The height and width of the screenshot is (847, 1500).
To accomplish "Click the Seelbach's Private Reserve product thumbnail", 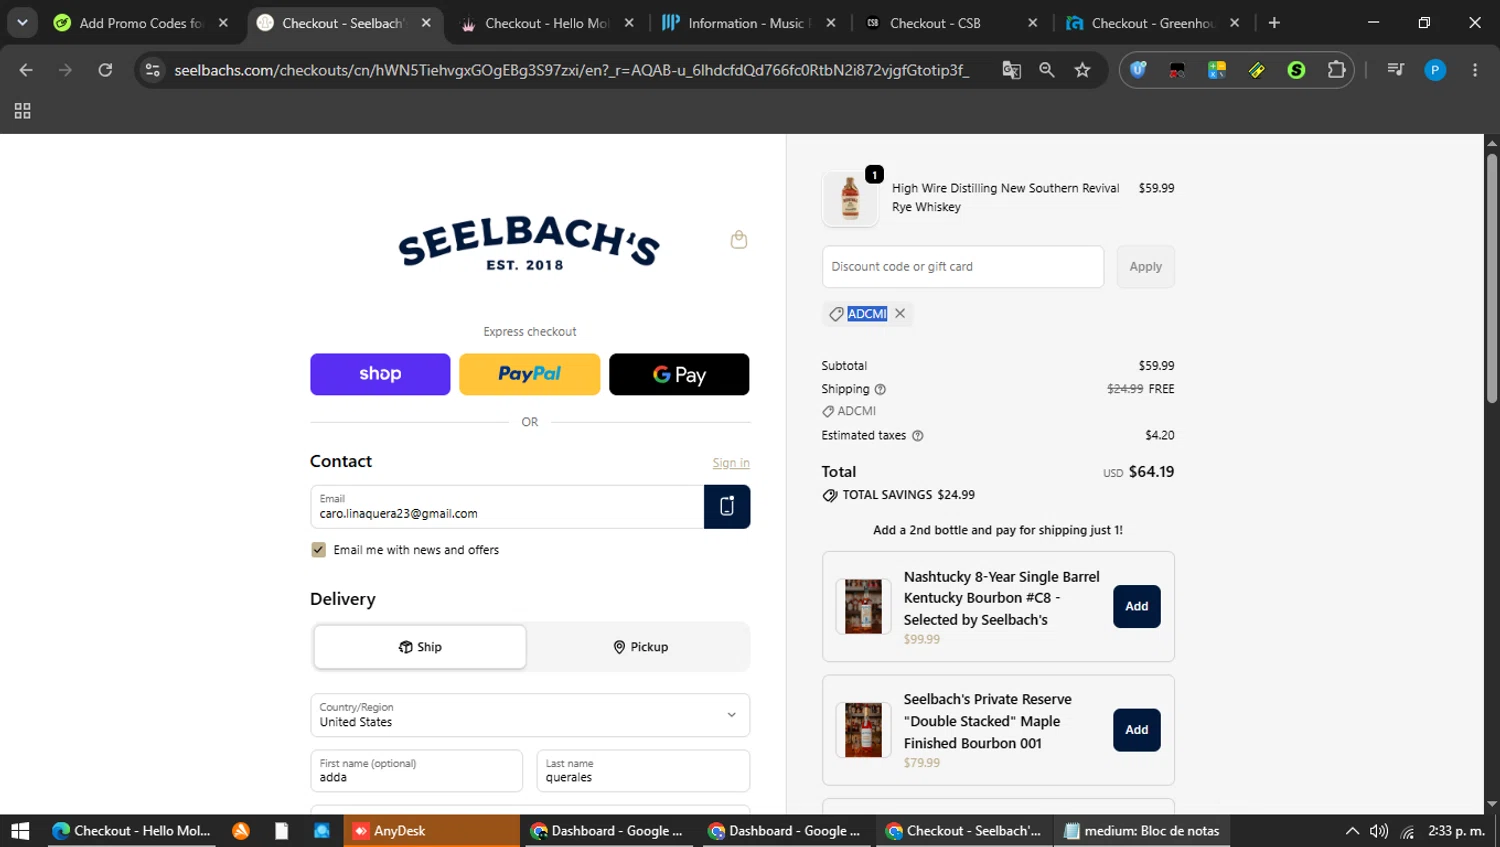I will (863, 730).
